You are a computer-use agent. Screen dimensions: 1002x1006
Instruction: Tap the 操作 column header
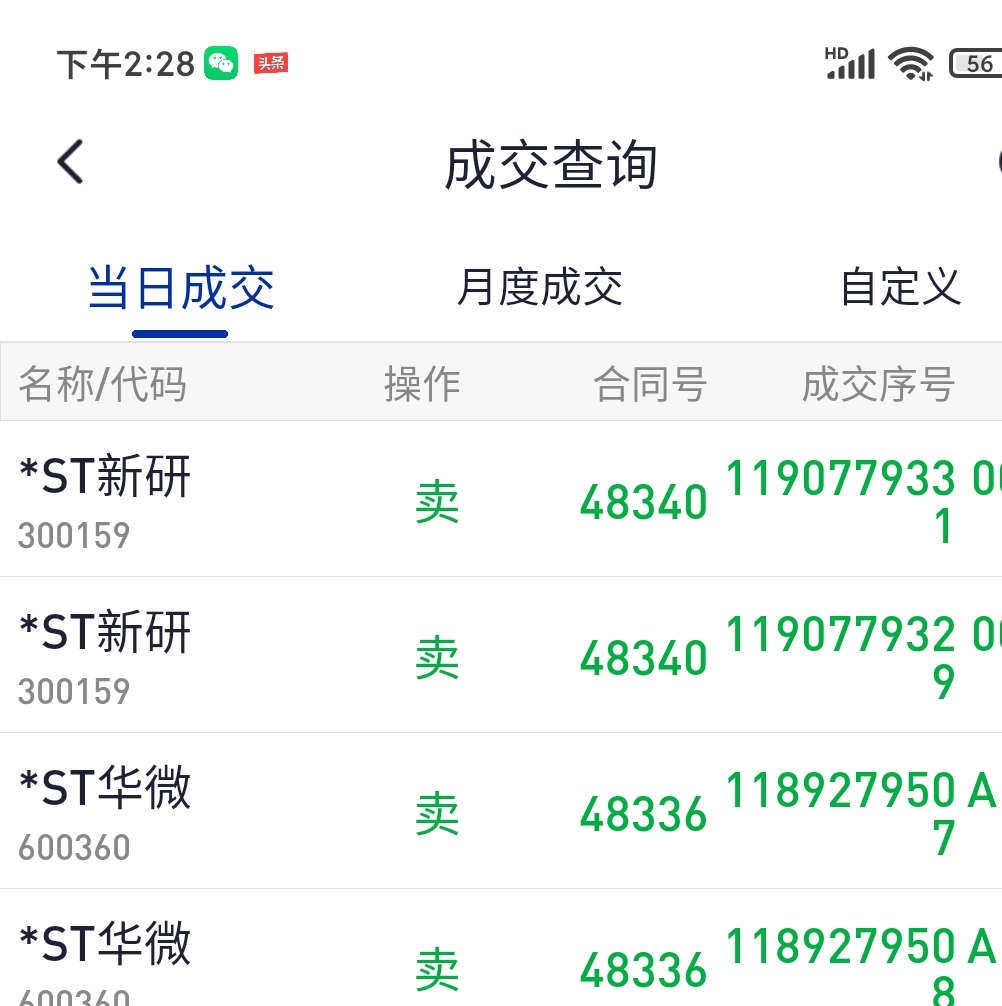click(422, 384)
